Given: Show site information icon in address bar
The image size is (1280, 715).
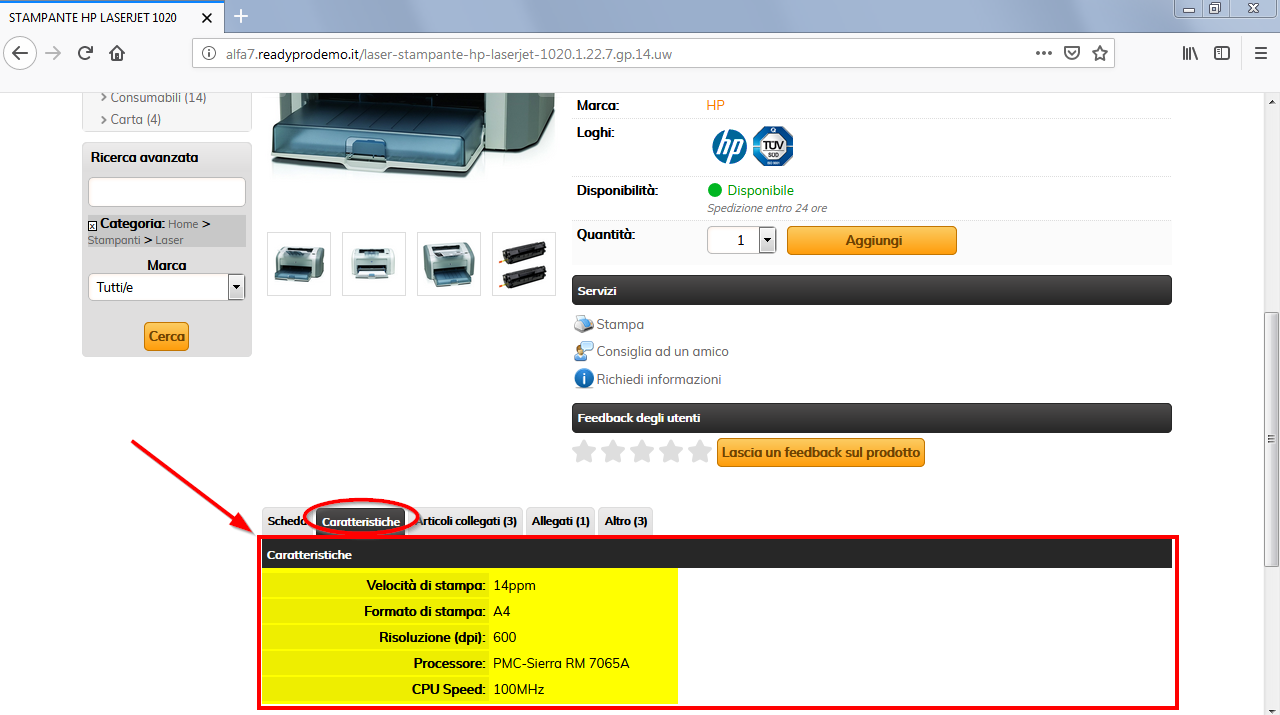Looking at the screenshot, I should click(x=208, y=54).
